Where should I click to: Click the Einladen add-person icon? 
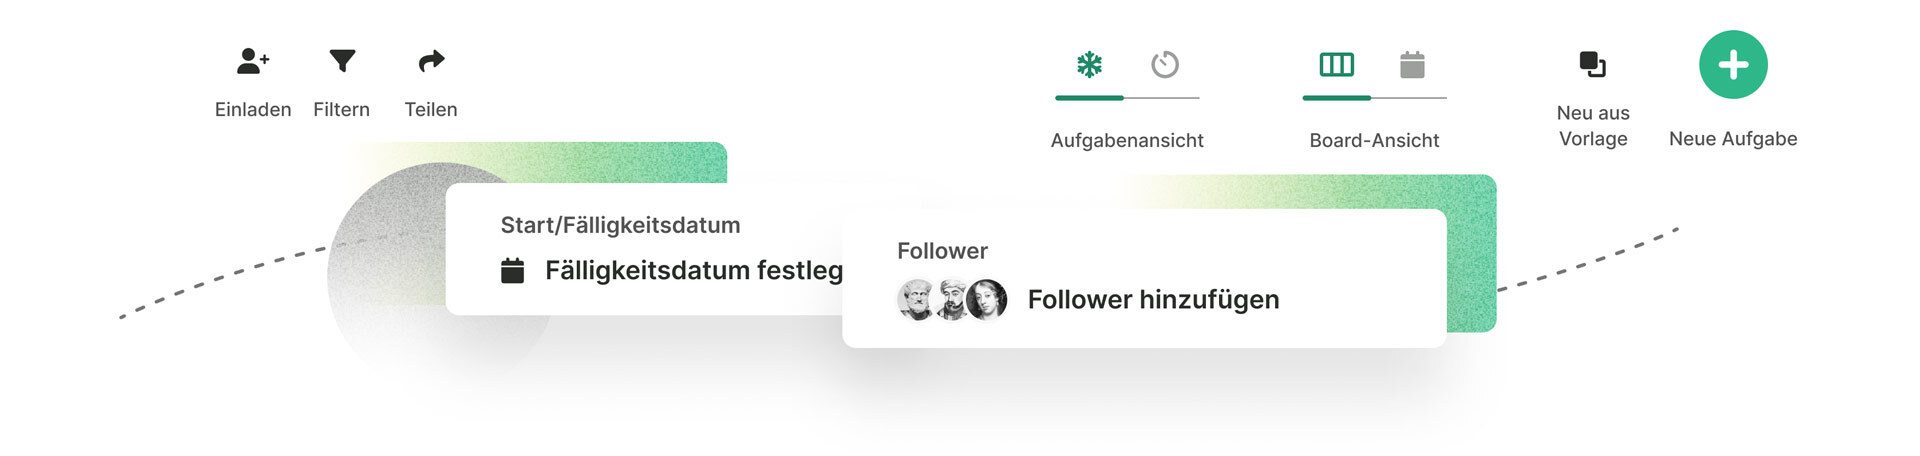click(253, 62)
